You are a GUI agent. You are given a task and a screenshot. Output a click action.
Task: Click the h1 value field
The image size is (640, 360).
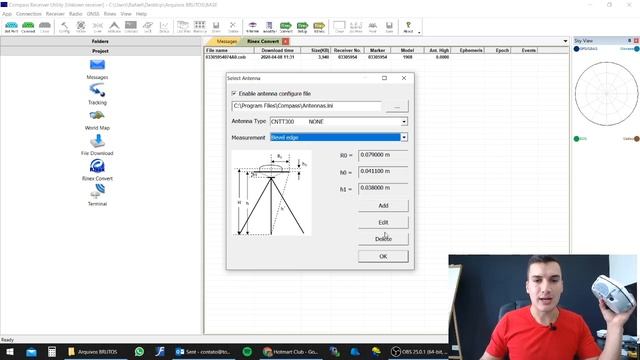click(x=383, y=188)
